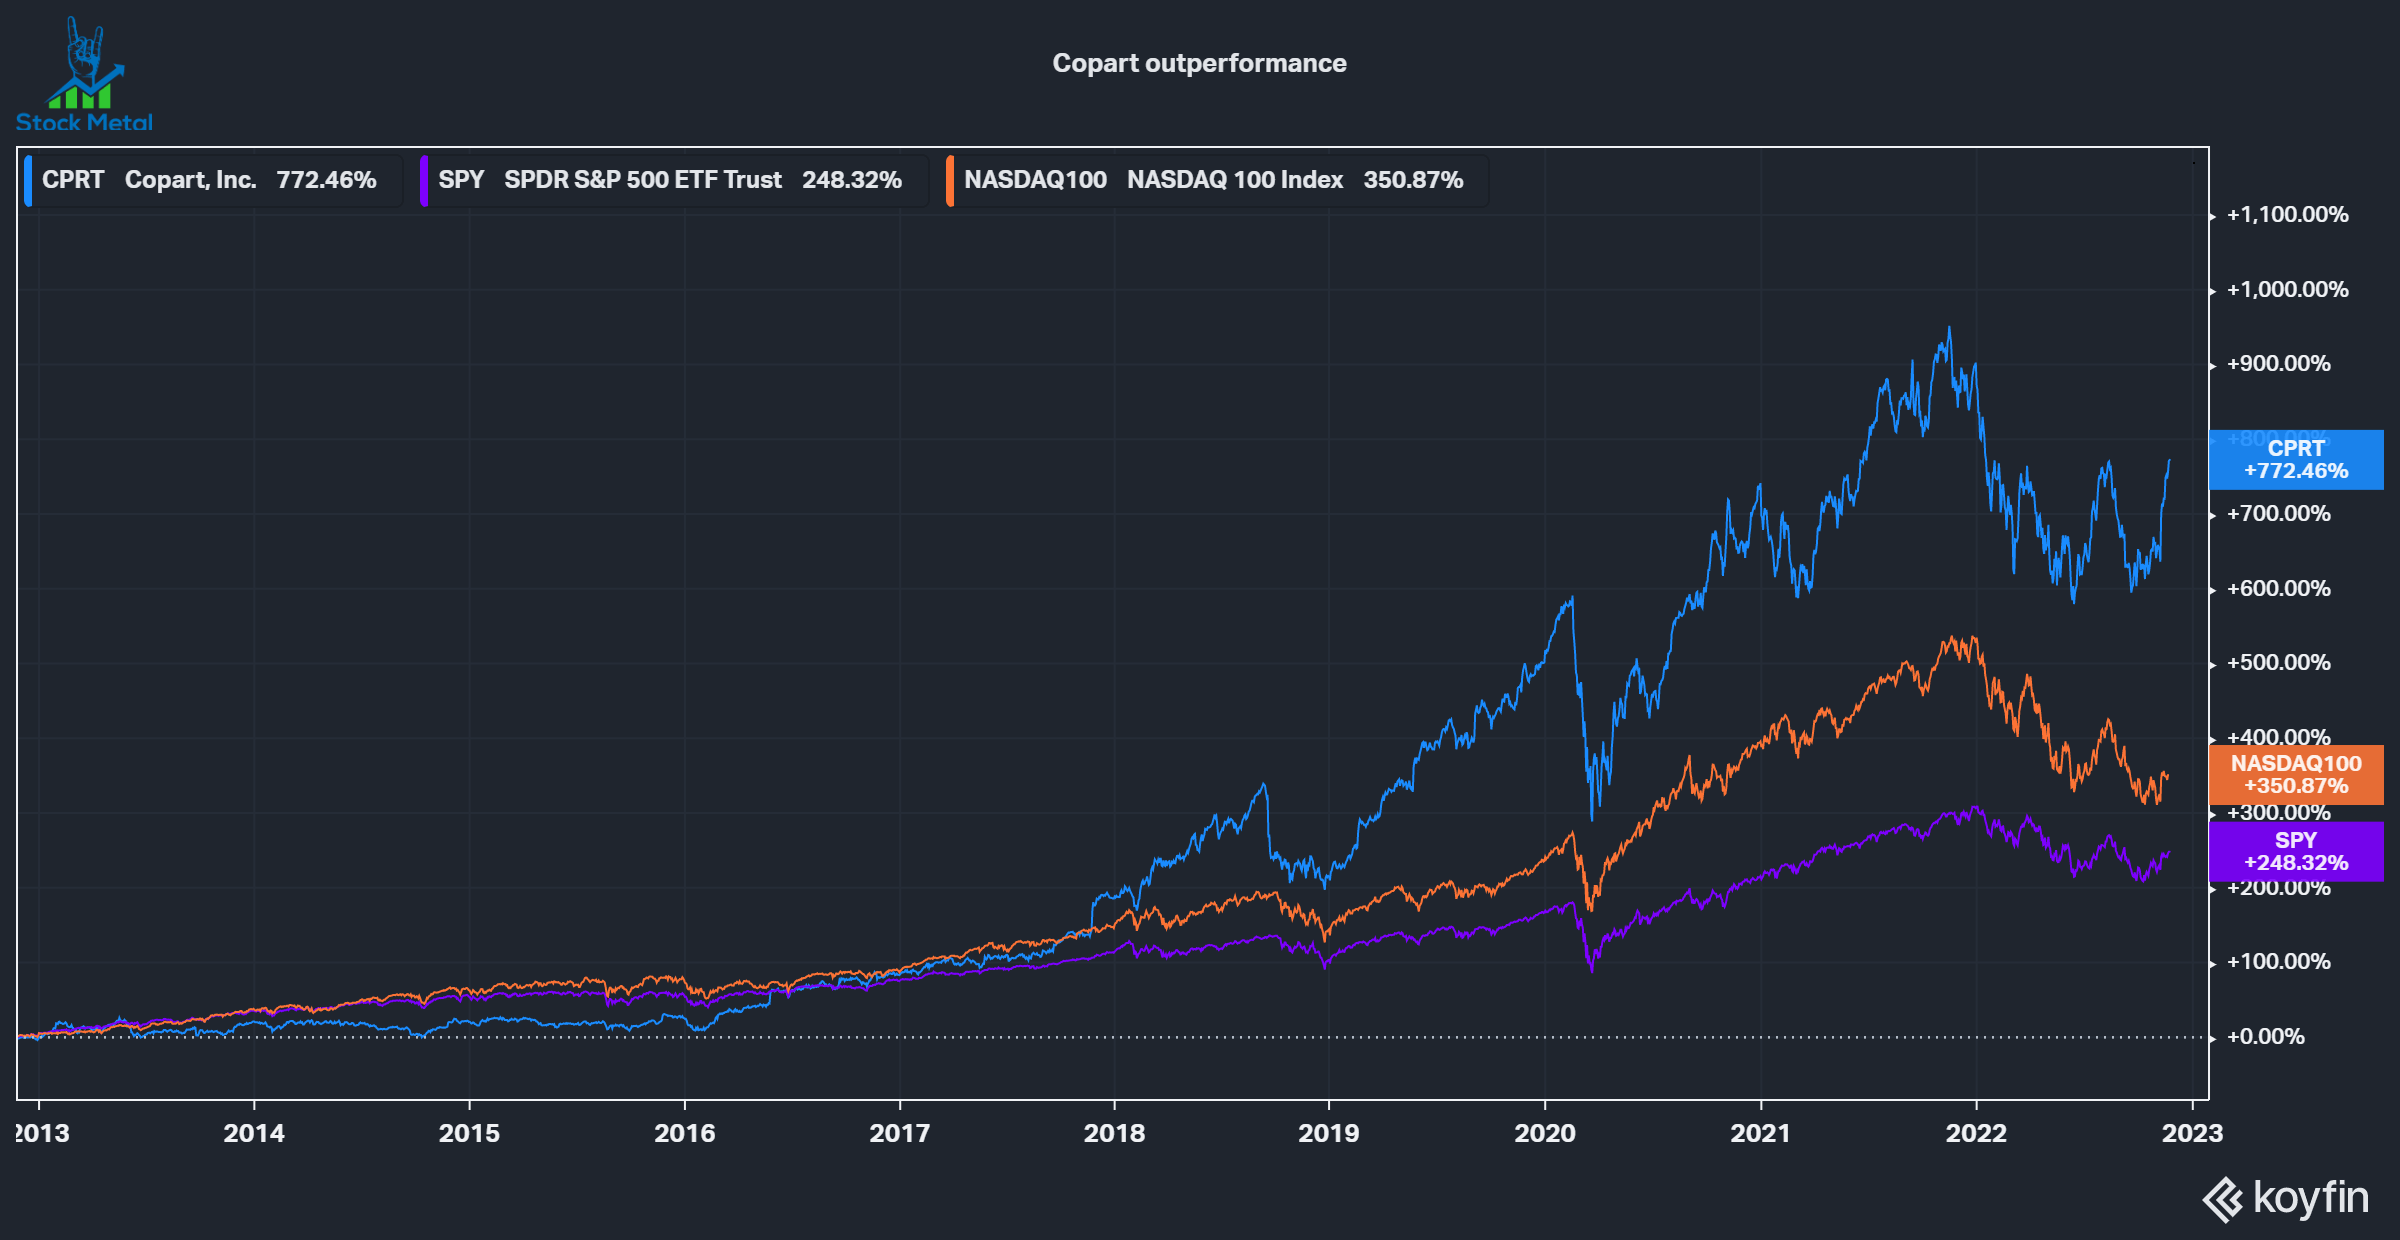
Task: Click the Stock Metal logo
Action: coord(84,75)
